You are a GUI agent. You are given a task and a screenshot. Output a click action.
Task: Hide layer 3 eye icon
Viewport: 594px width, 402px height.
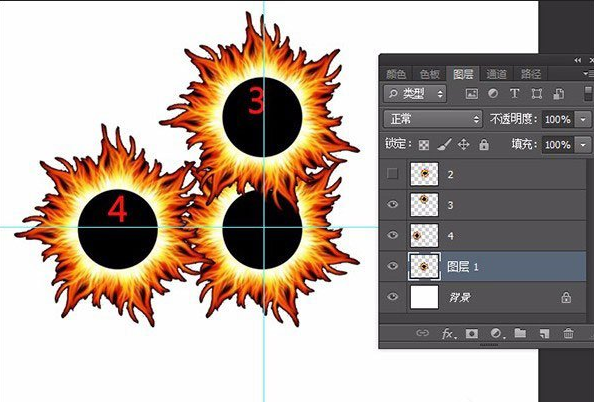click(x=392, y=205)
